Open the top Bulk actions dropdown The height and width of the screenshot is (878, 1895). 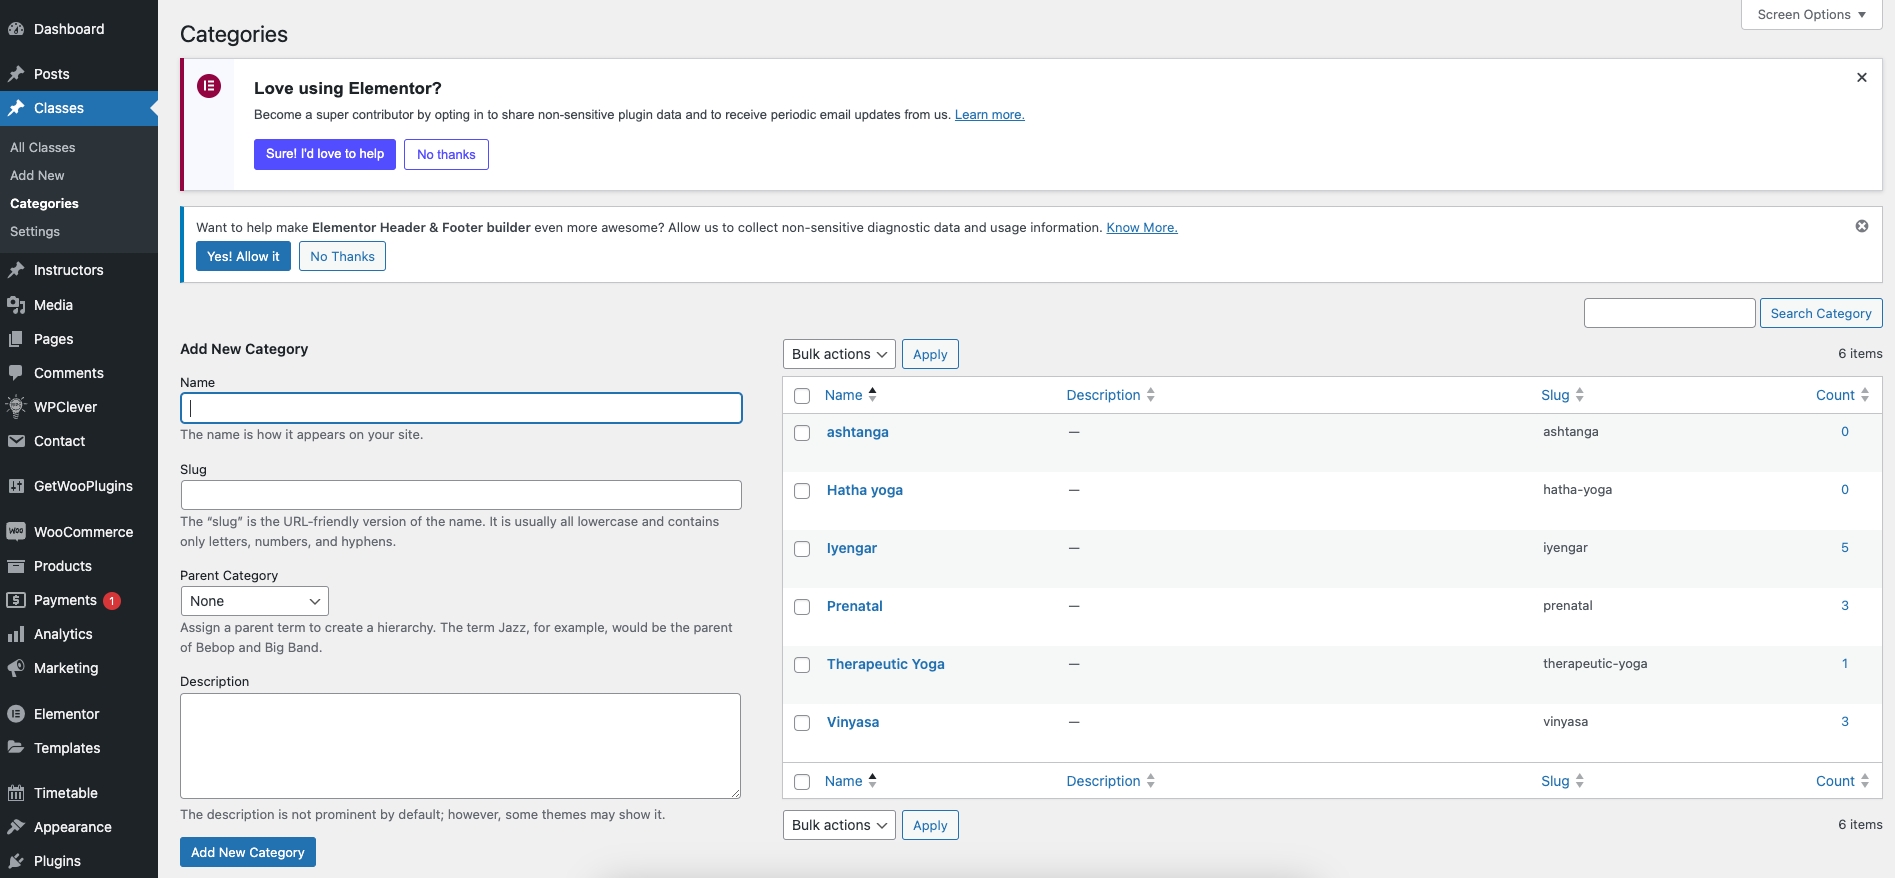(x=838, y=355)
